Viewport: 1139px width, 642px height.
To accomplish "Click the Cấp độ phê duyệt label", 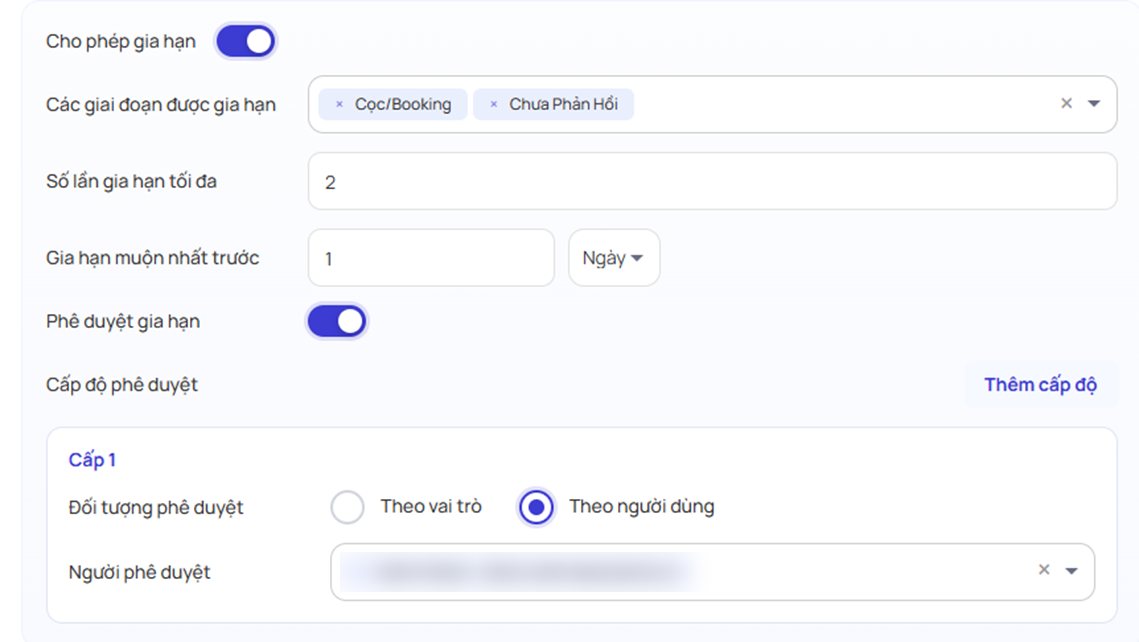I will tap(122, 385).
